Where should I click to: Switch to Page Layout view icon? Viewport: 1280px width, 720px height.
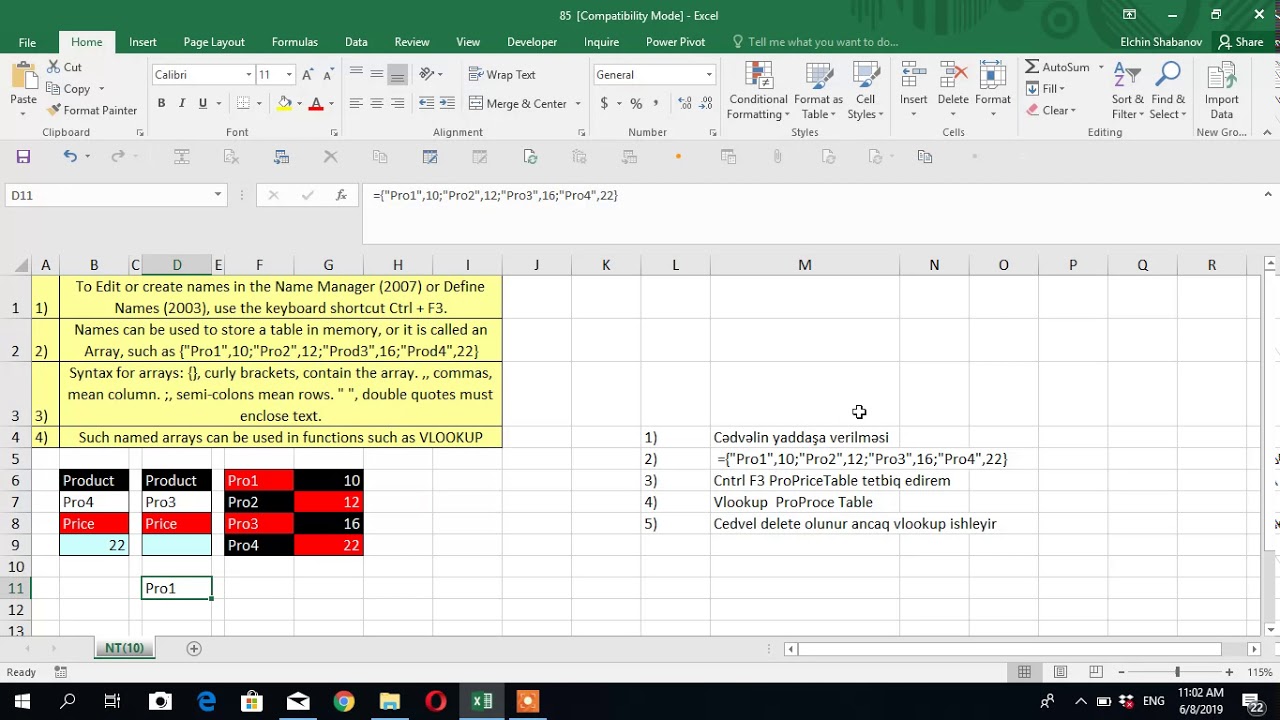pos(1060,672)
